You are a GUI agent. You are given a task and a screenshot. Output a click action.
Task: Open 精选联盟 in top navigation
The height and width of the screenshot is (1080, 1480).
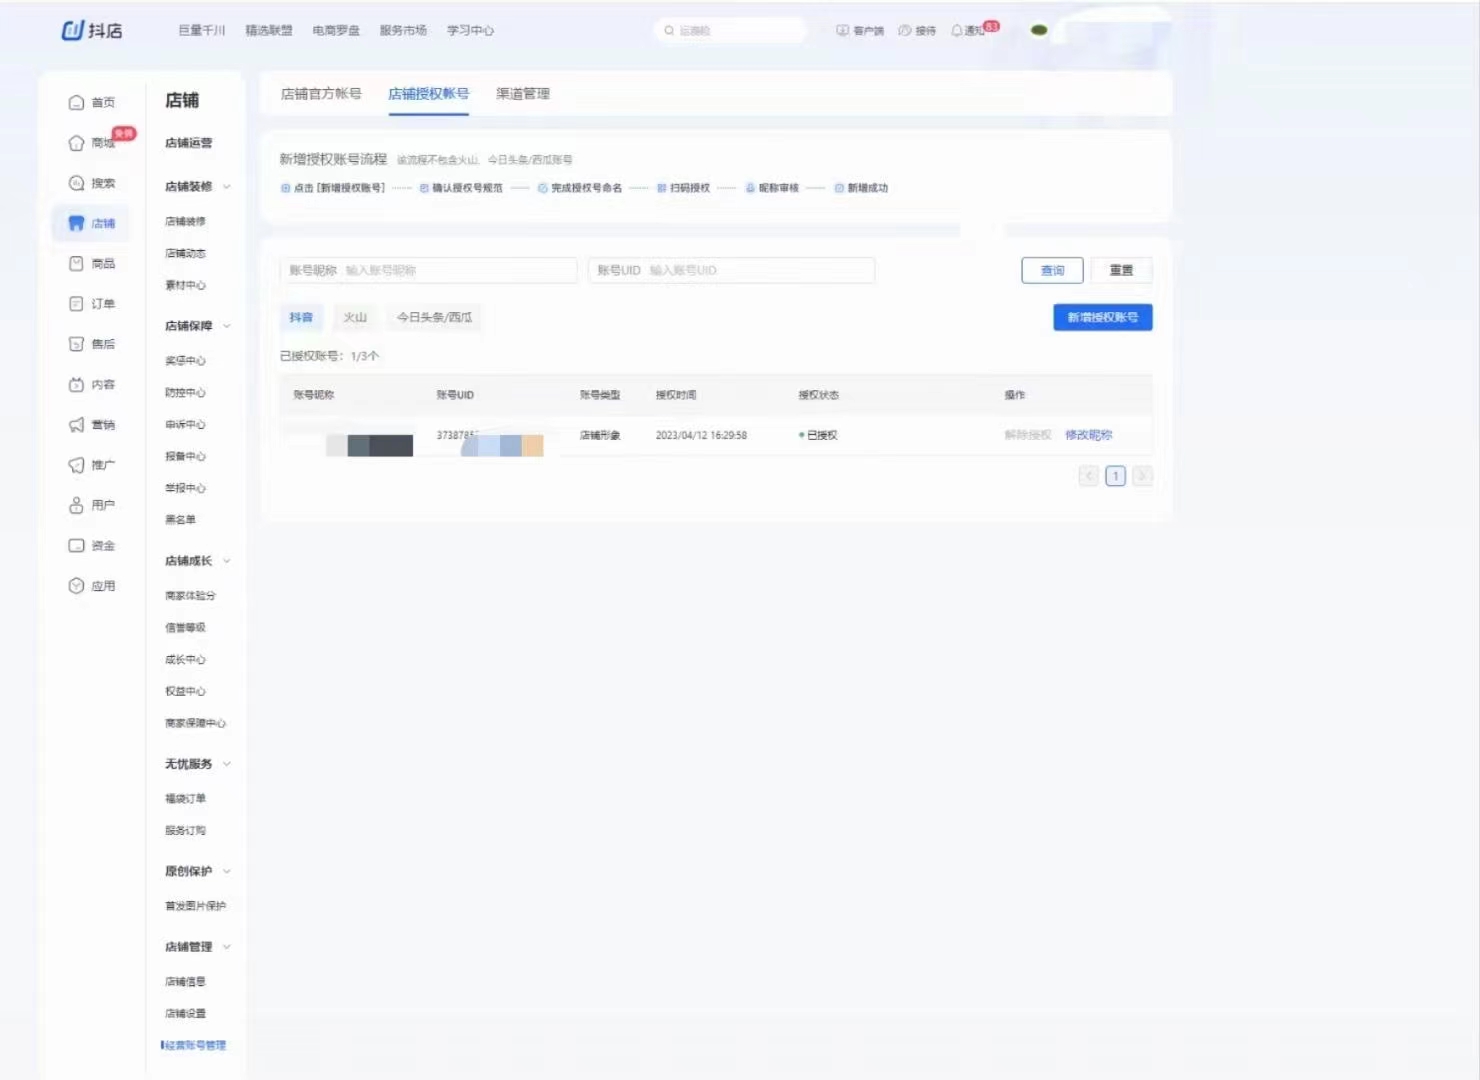click(x=269, y=31)
